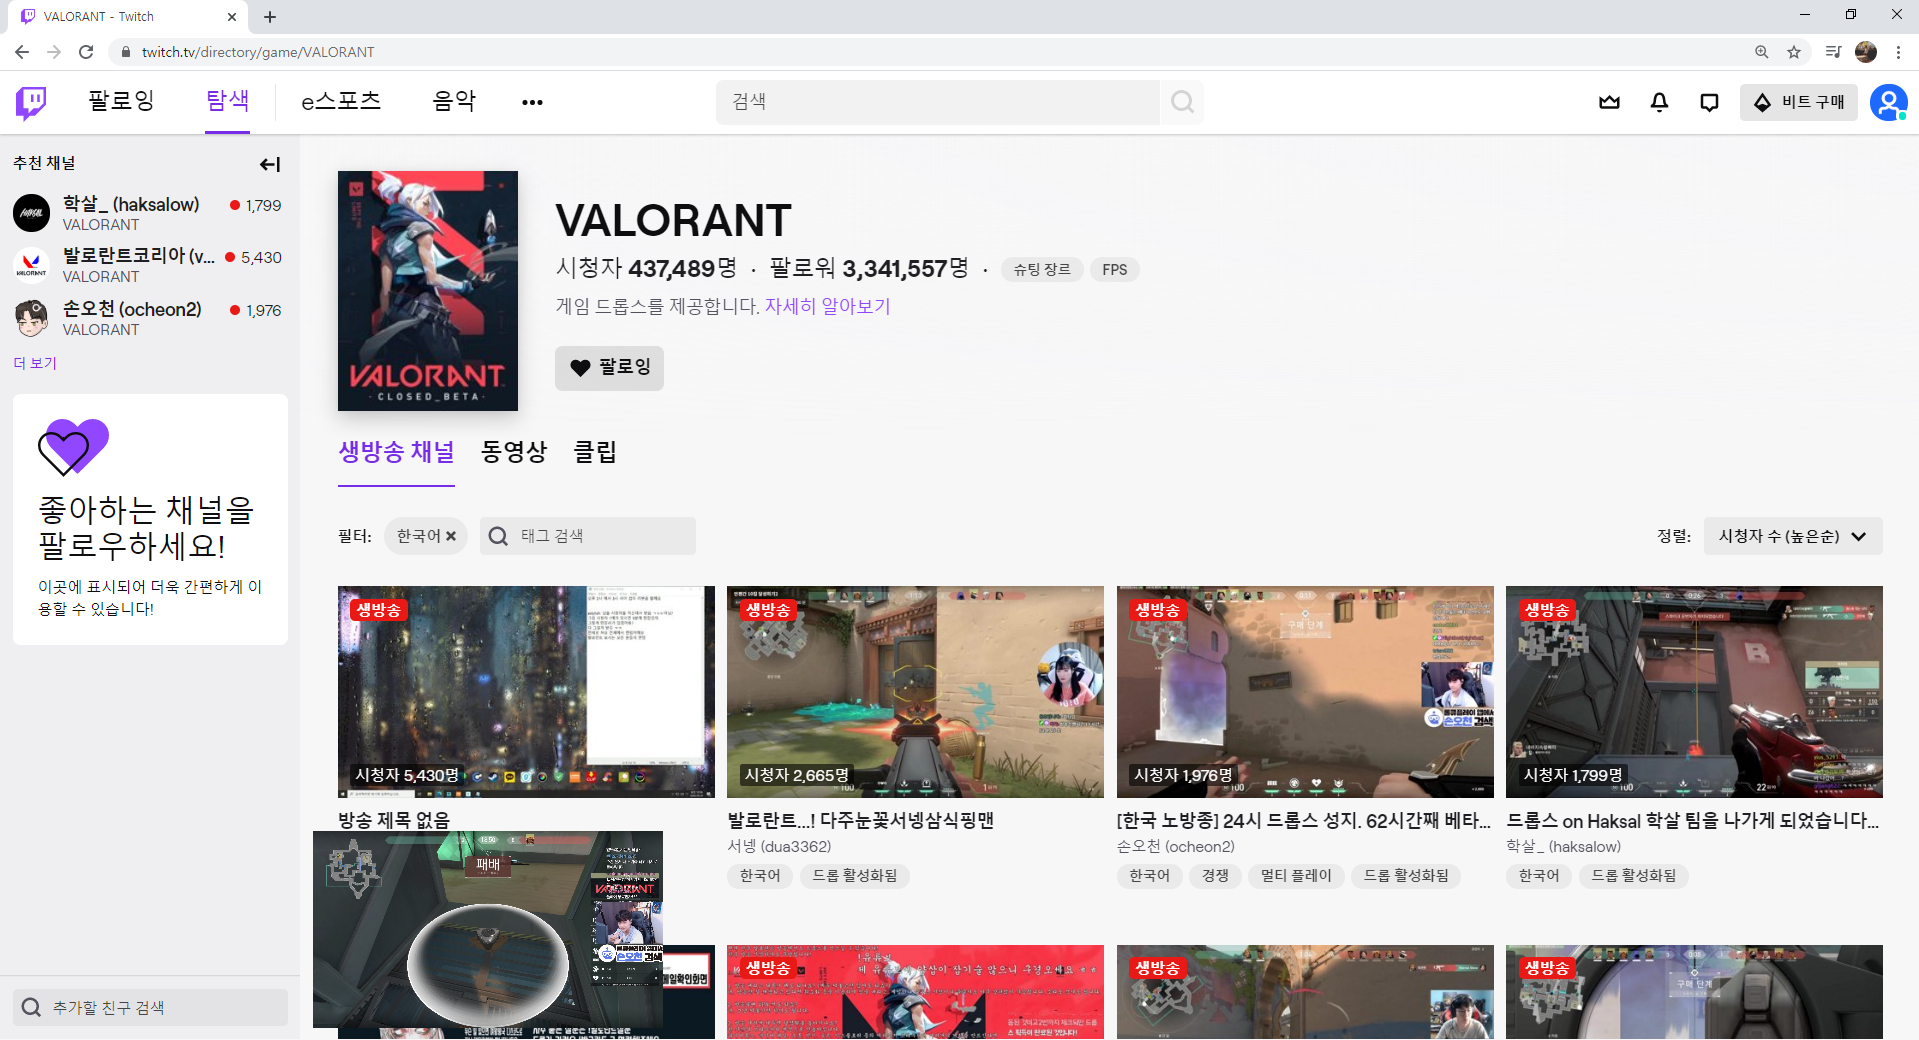Reload the page in the browser

tap(86, 52)
